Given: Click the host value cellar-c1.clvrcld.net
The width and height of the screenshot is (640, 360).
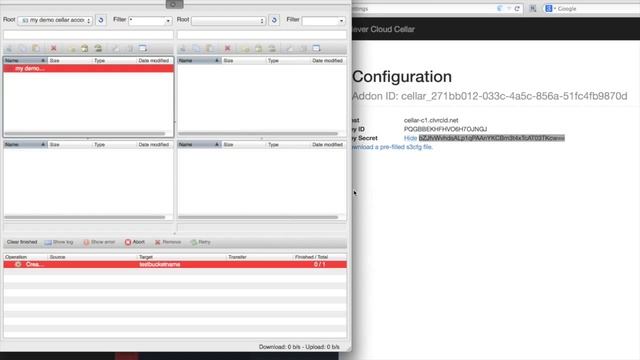Looking at the screenshot, I should [431, 120].
